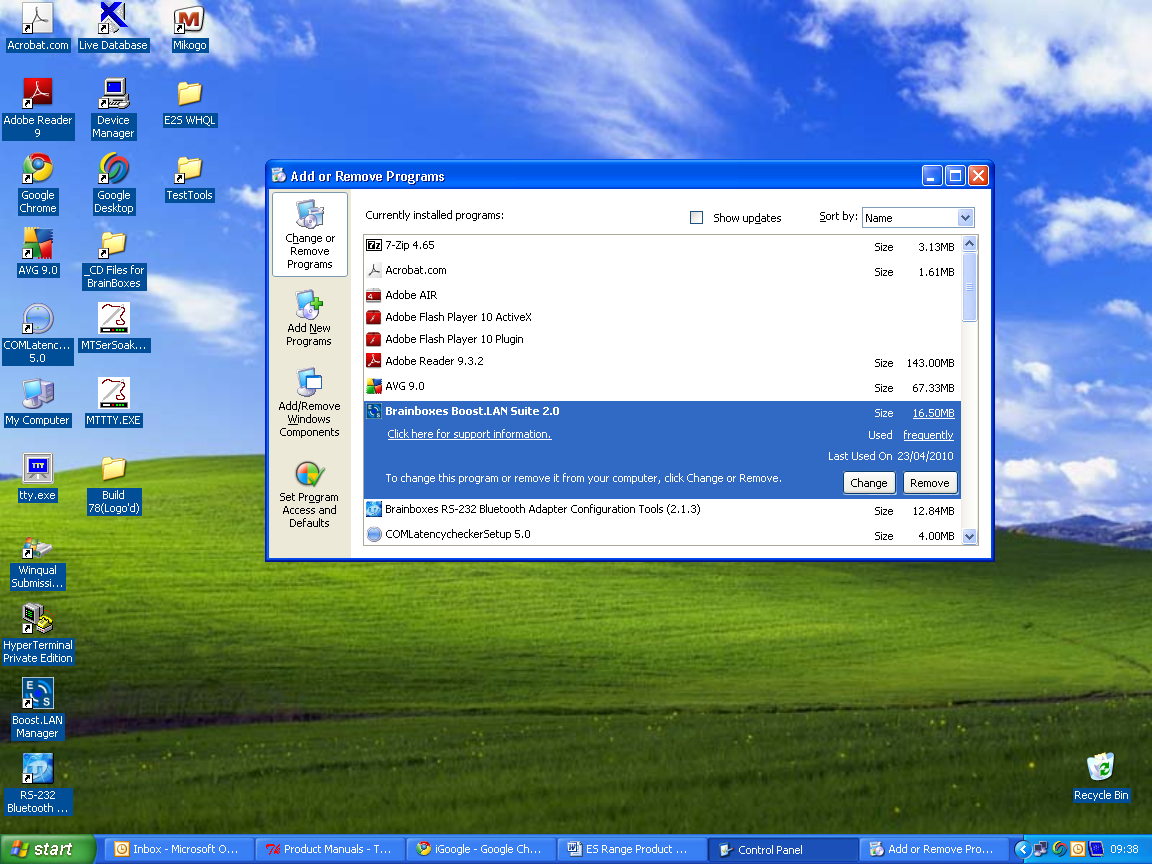Remove Brainboxes Boost.LAN Suite 2.0
1152x864 pixels.
929,483
